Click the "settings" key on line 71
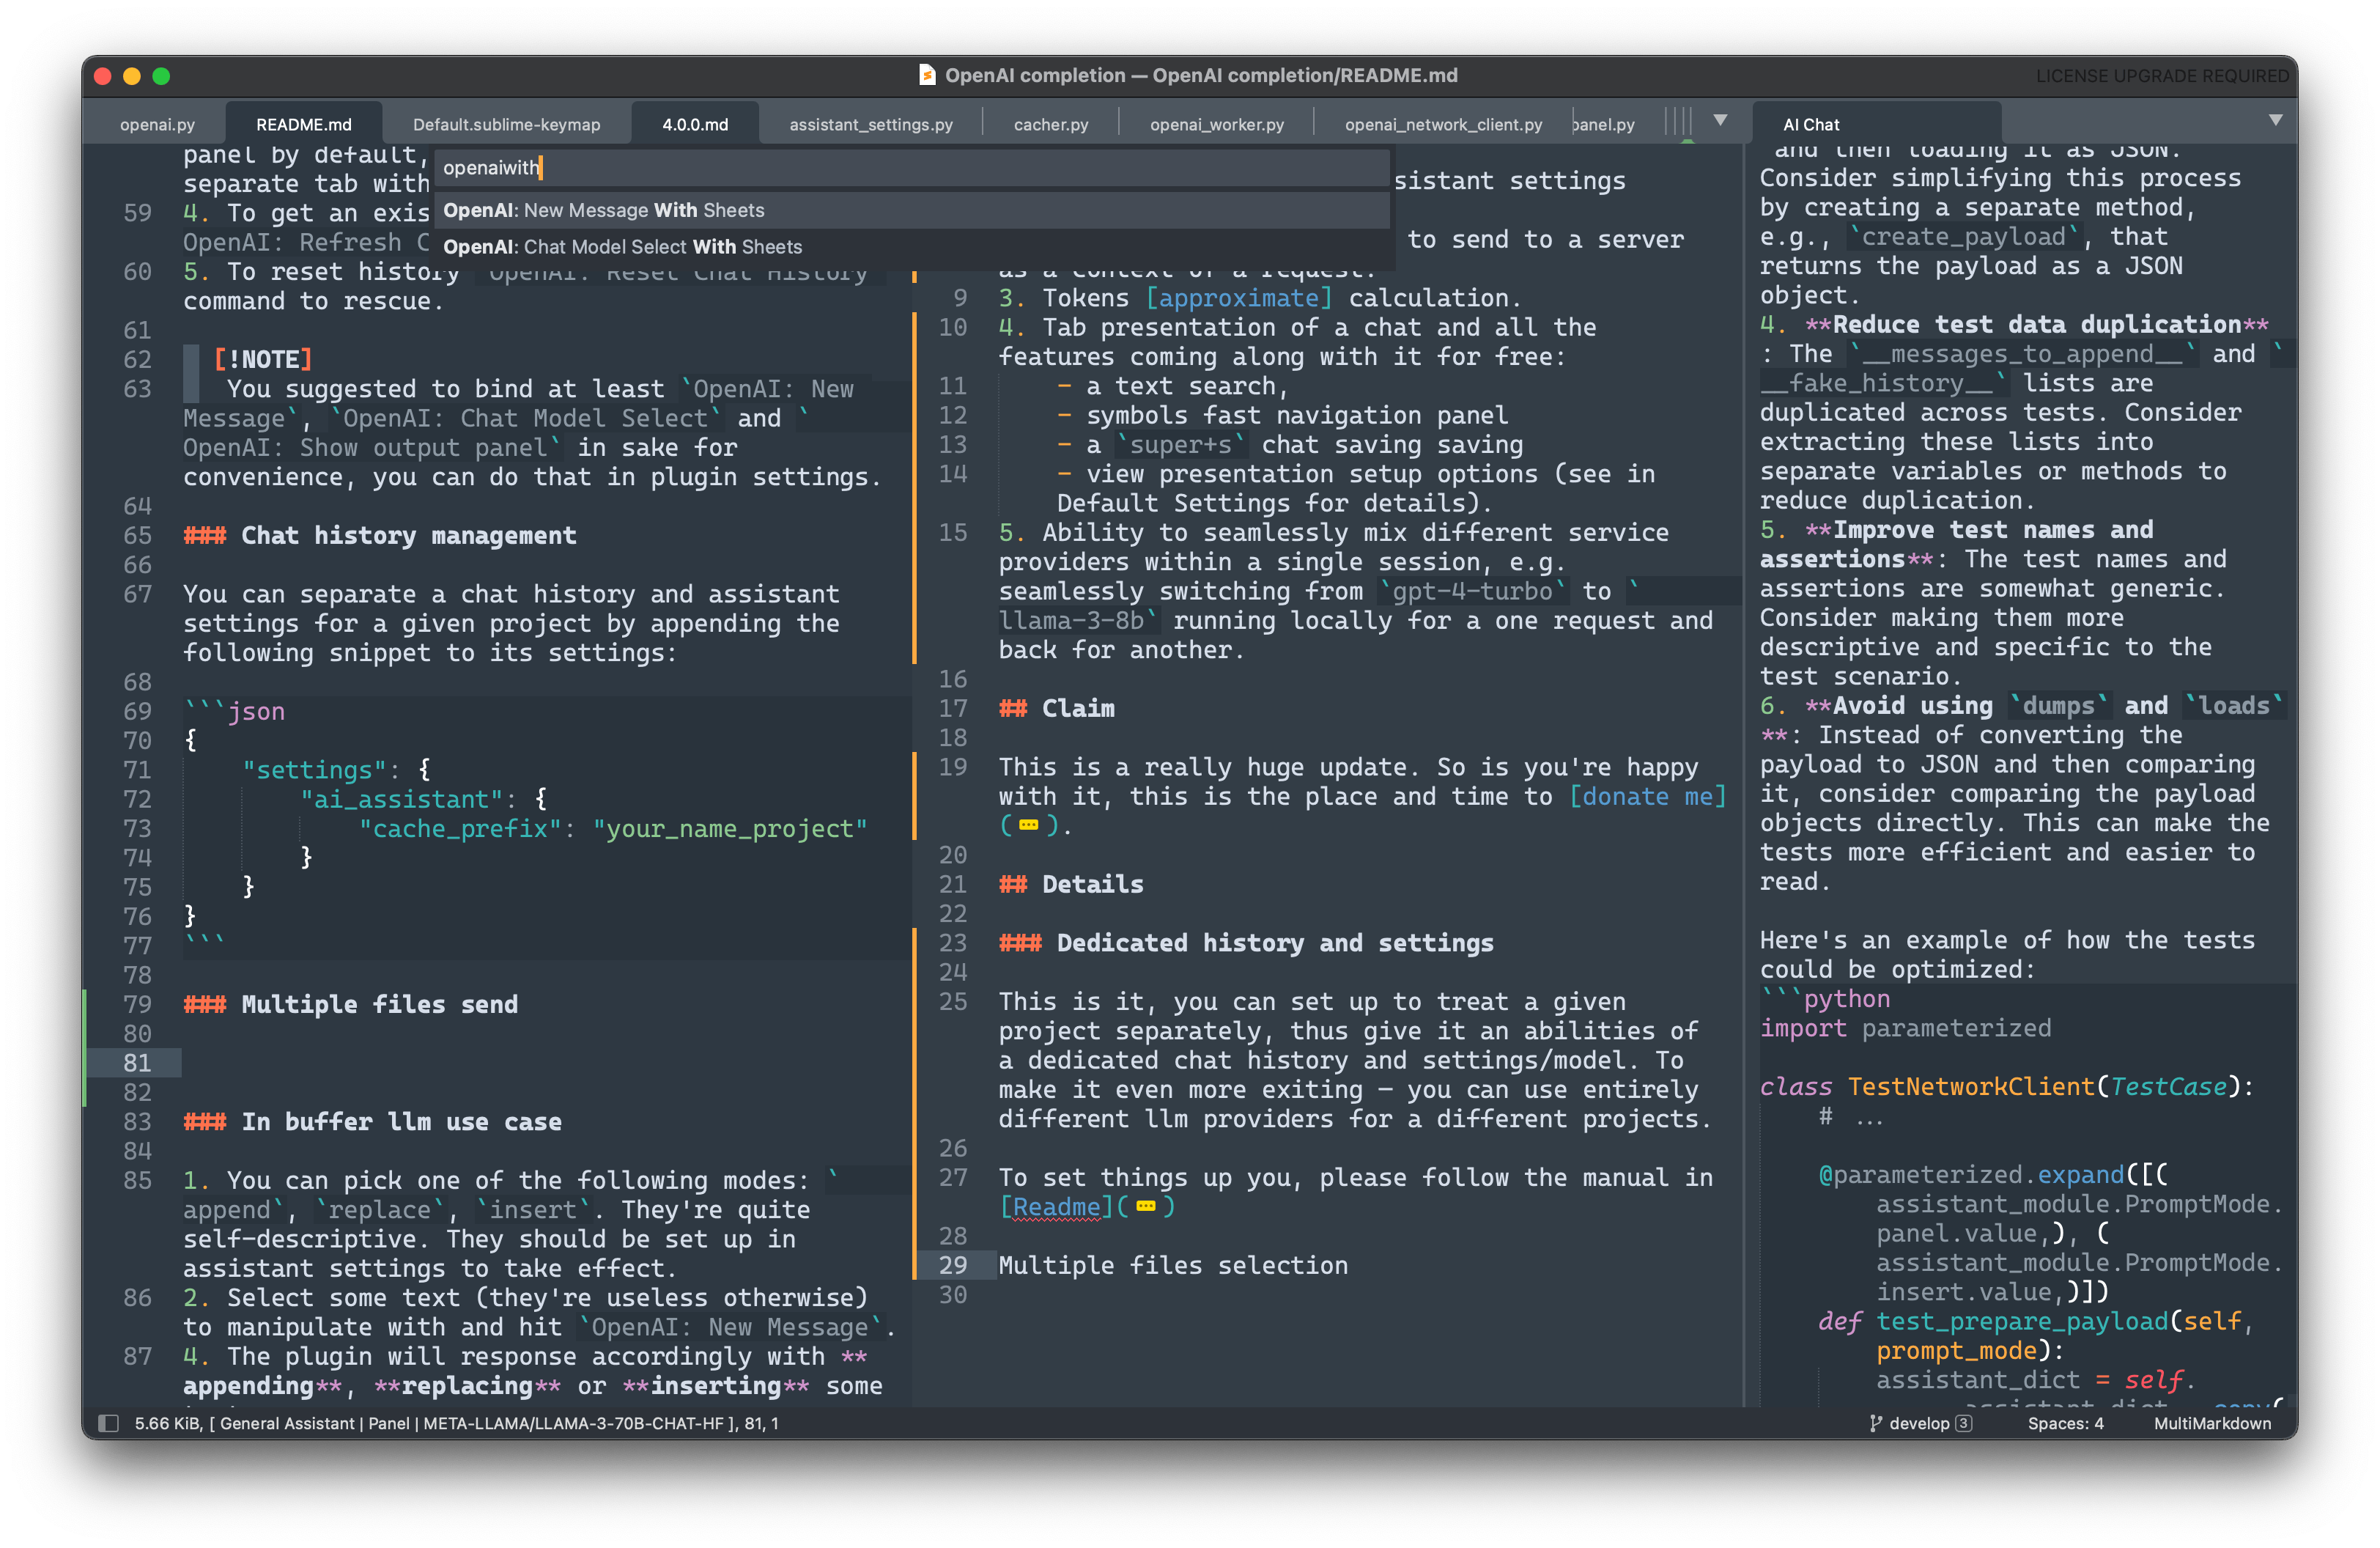2380x1548 pixels. point(314,770)
